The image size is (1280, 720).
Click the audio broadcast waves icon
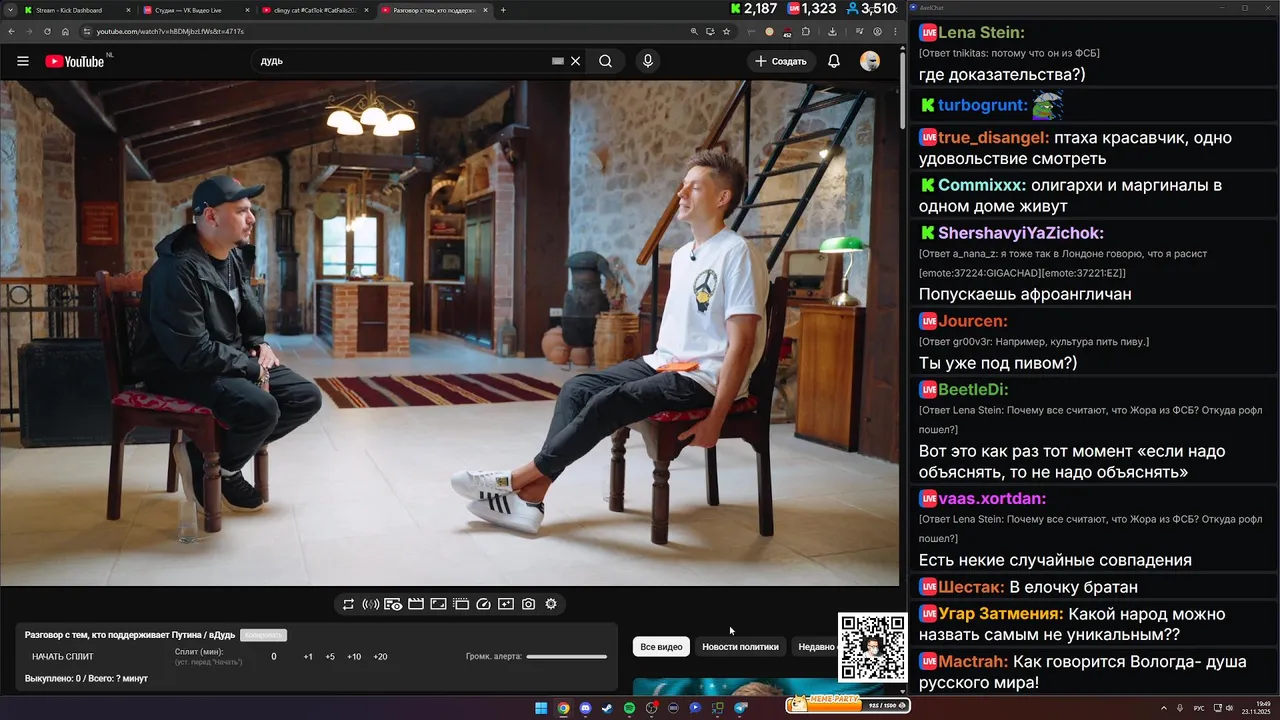[x=370, y=604]
